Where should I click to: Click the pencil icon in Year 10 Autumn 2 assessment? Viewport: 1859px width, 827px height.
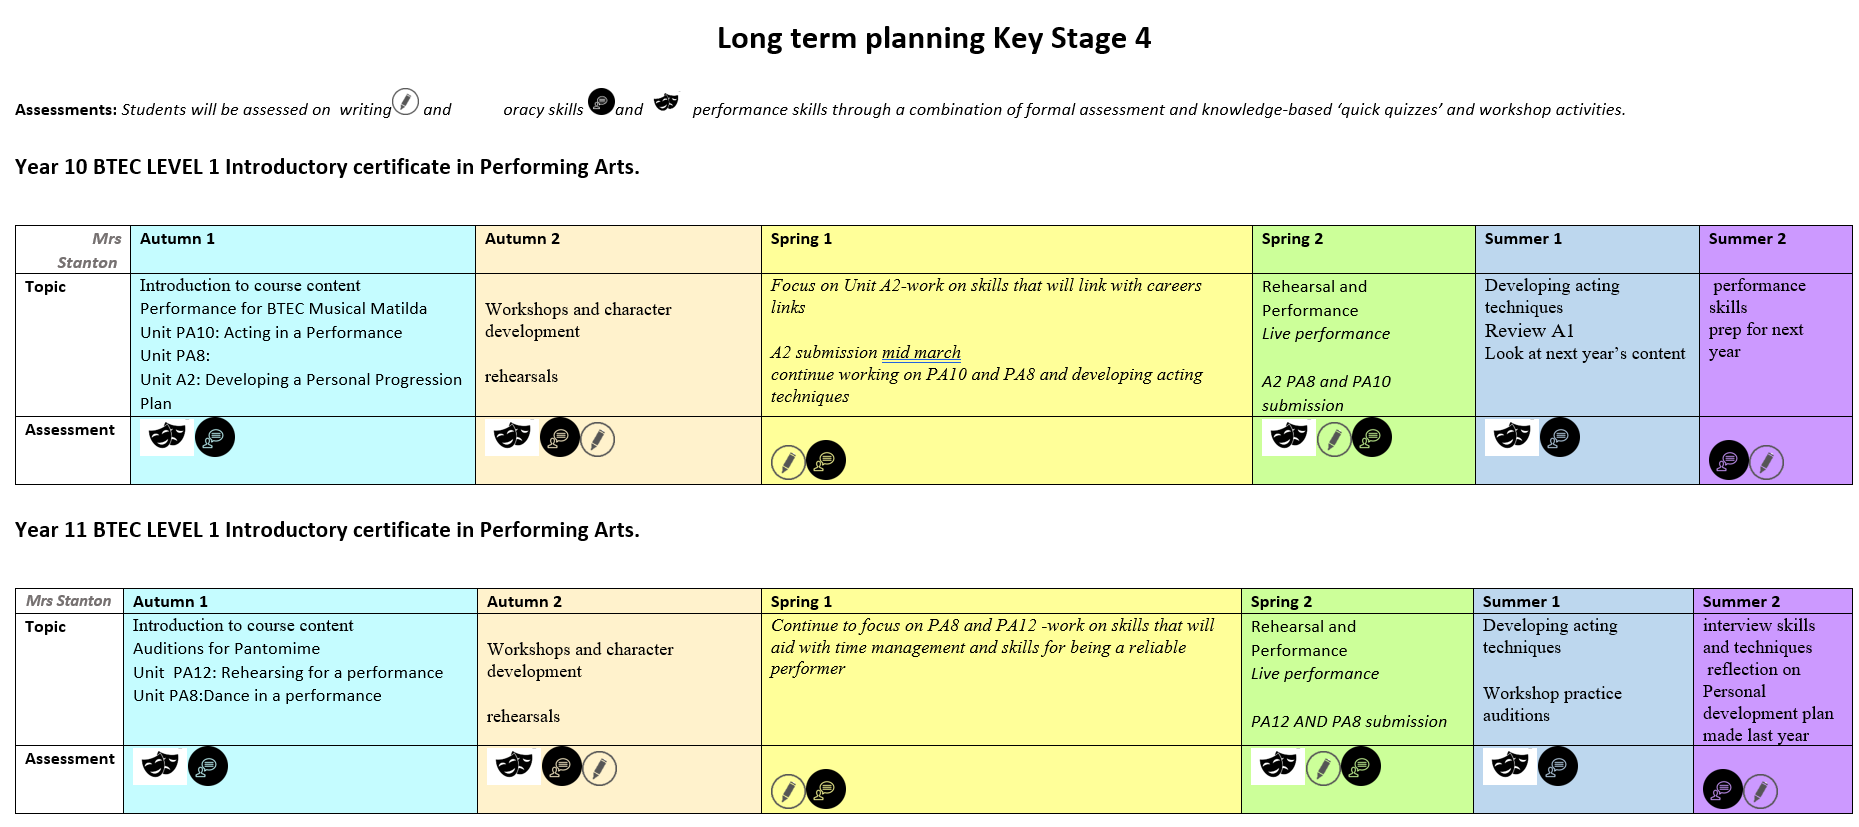597,439
